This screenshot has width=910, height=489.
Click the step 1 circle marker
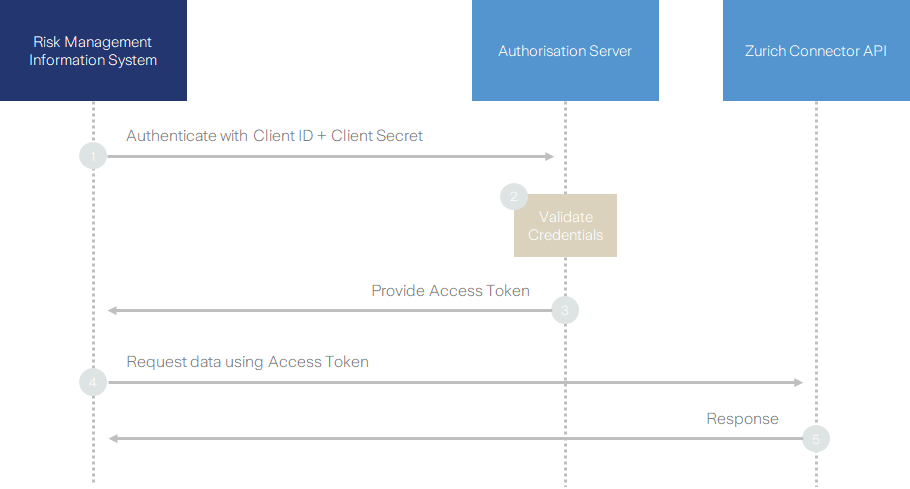[x=93, y=157]
